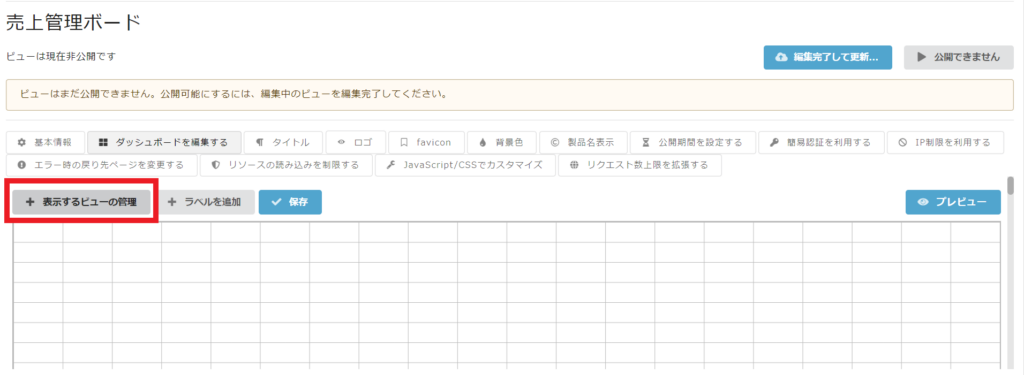This screenshot has height=375, width=1024.
Task: Switch to the ロゴ tab
Action: click(x=355, y=142)
